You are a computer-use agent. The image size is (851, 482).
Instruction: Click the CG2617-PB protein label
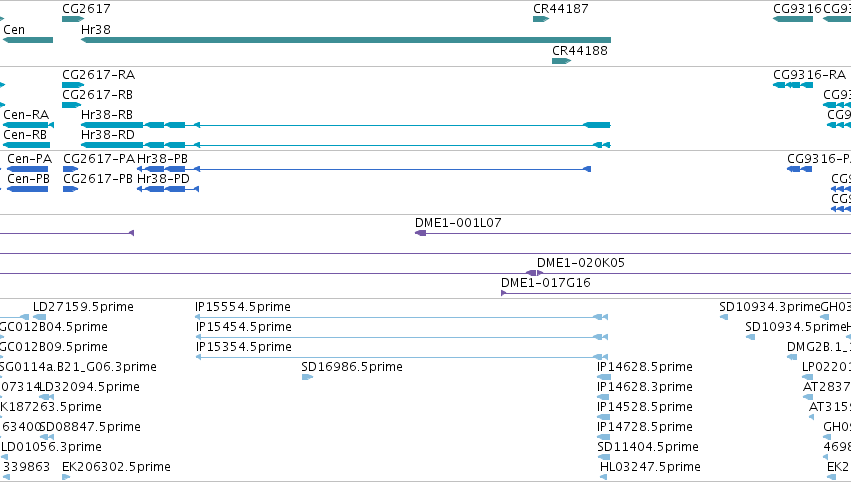tap(98, 179)
